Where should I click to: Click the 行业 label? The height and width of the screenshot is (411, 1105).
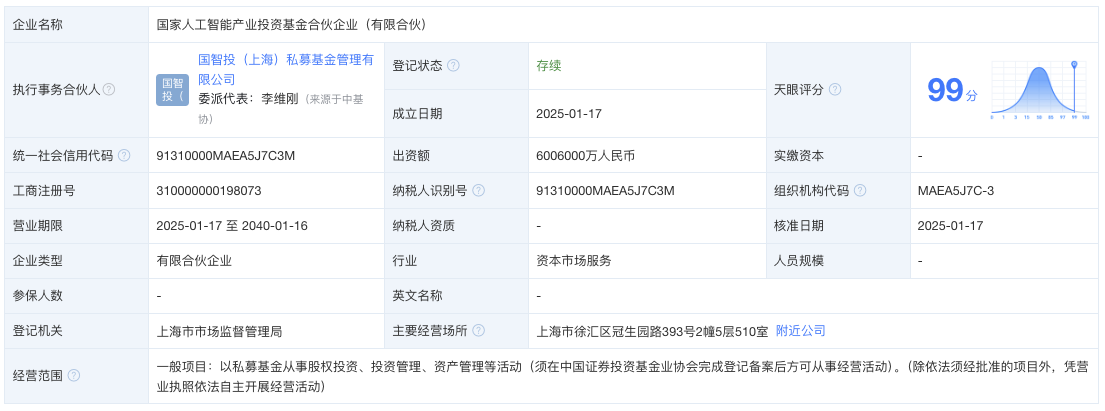pyautogui.click(x=405, y=261)
